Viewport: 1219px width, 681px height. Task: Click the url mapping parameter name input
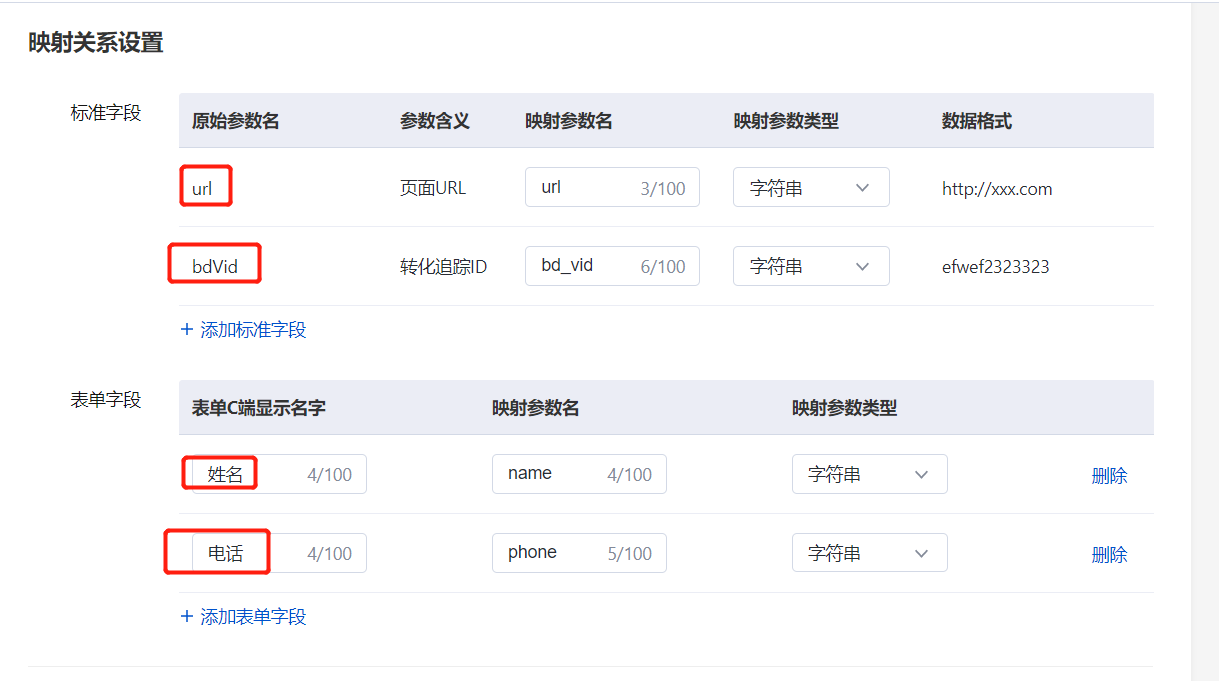(585, 188)
